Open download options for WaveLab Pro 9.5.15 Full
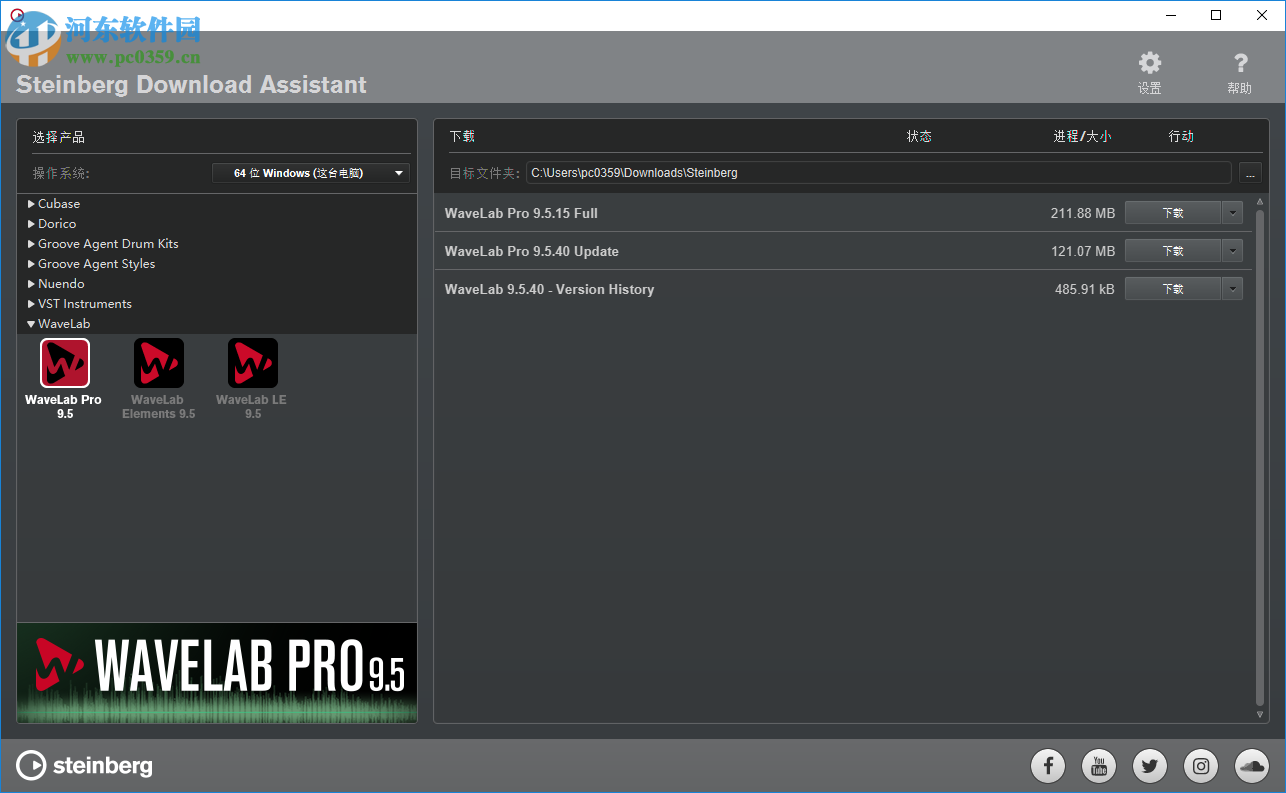This screenshot has width=1286, height=793. [1232, 212]
